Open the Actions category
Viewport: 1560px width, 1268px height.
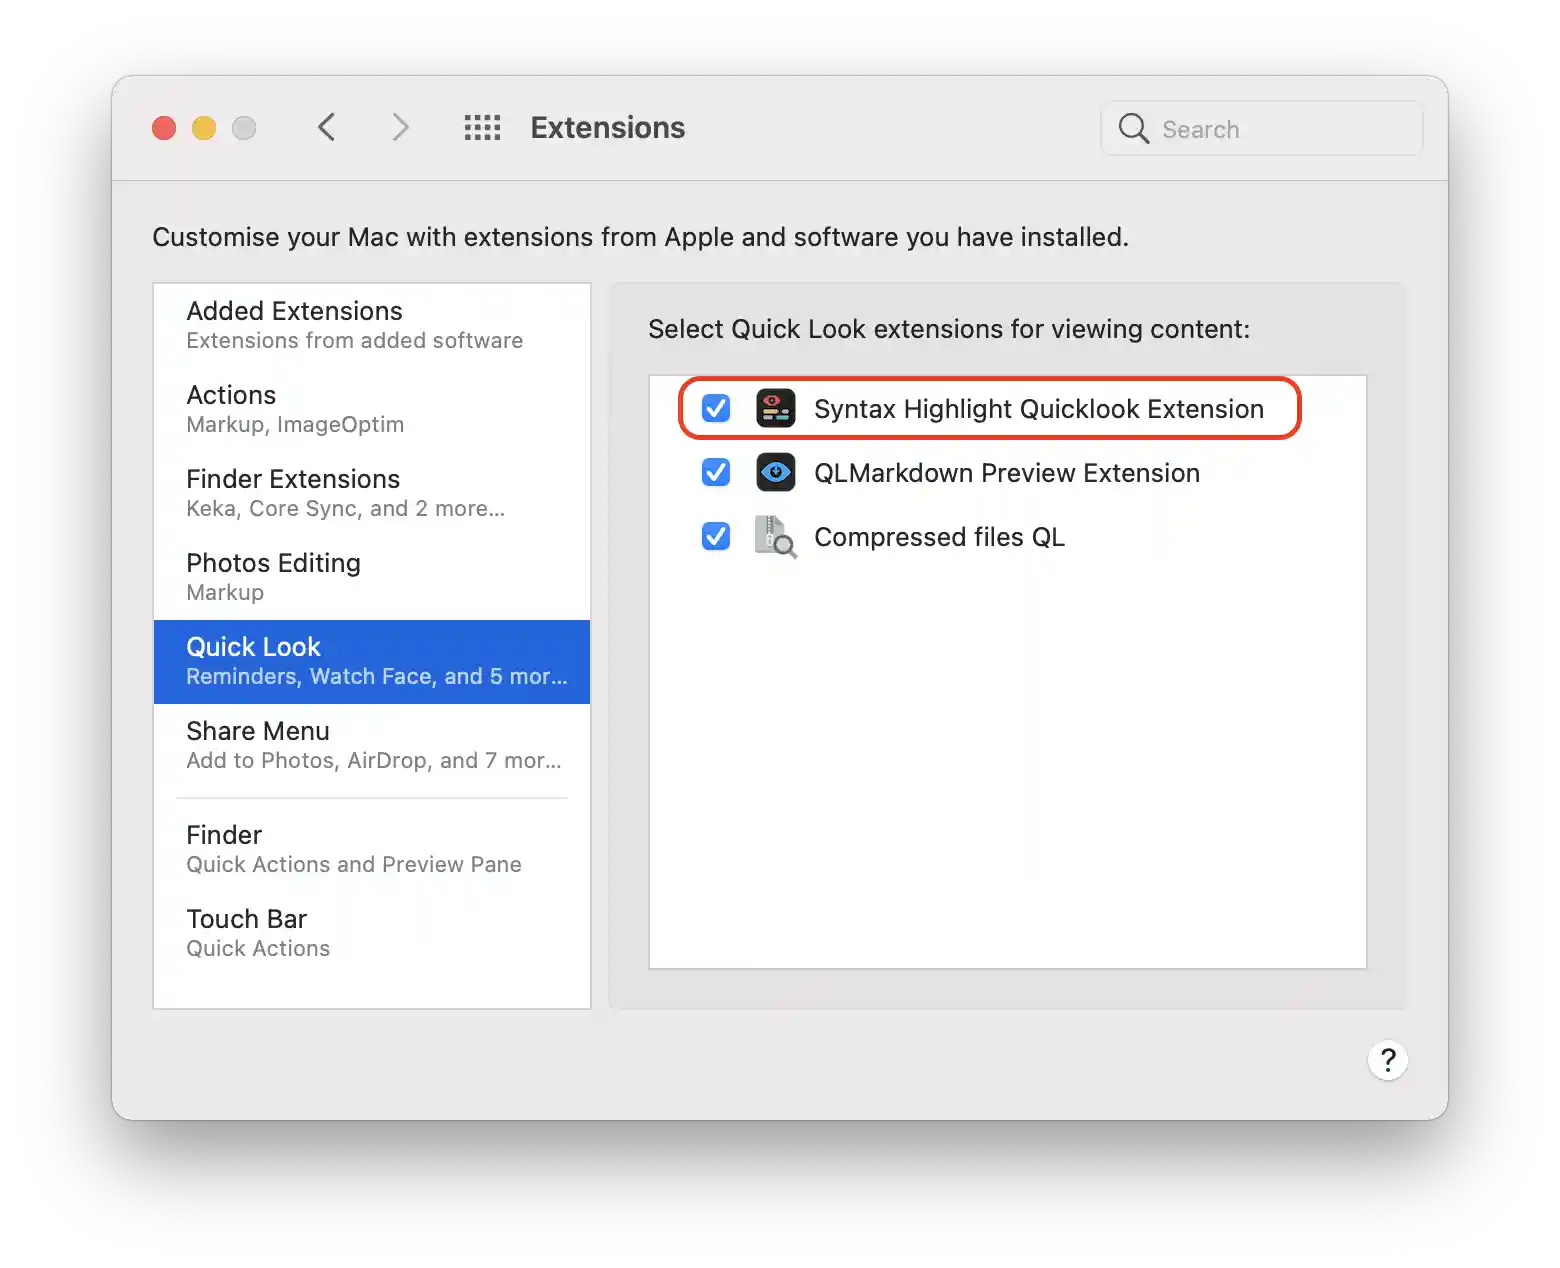(294, 408)
